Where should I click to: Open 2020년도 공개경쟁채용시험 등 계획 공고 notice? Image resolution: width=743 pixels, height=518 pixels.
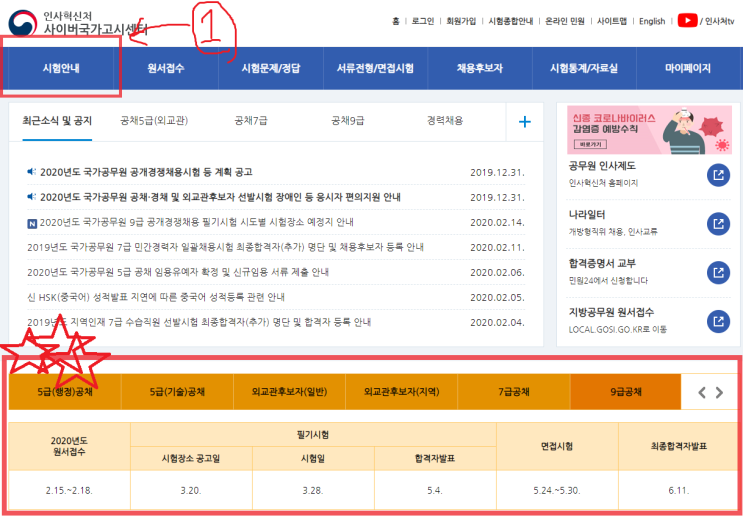click(146, 172)
